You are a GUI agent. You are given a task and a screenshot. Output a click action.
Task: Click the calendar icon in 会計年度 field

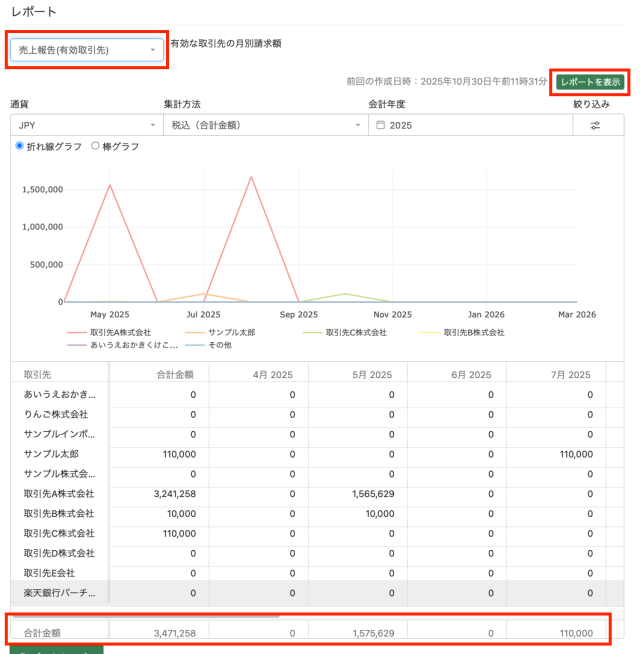(x=380, y=126)
